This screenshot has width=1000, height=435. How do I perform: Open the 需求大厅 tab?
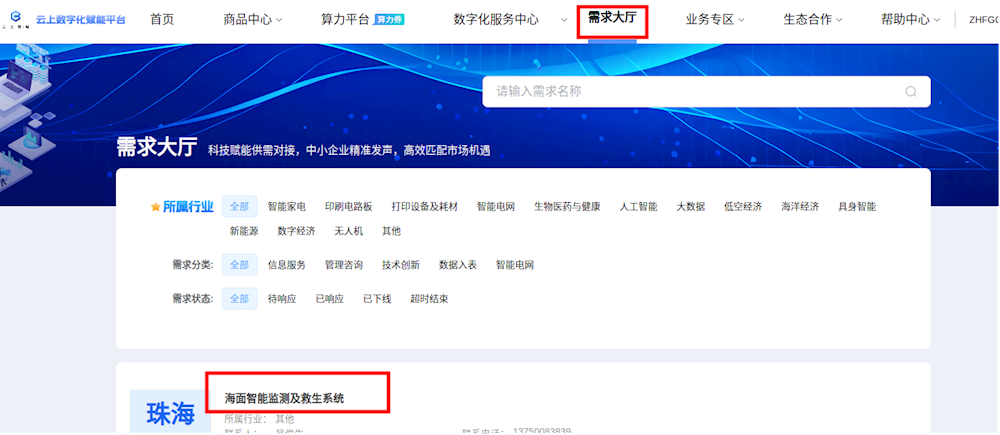pos(612,18)
